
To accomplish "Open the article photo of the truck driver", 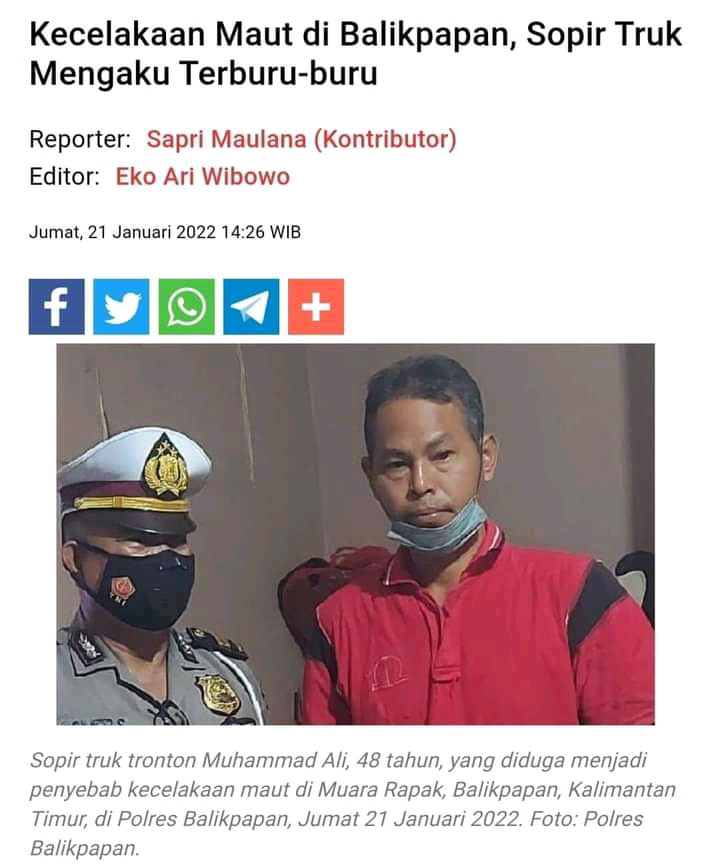I will 356,534.
